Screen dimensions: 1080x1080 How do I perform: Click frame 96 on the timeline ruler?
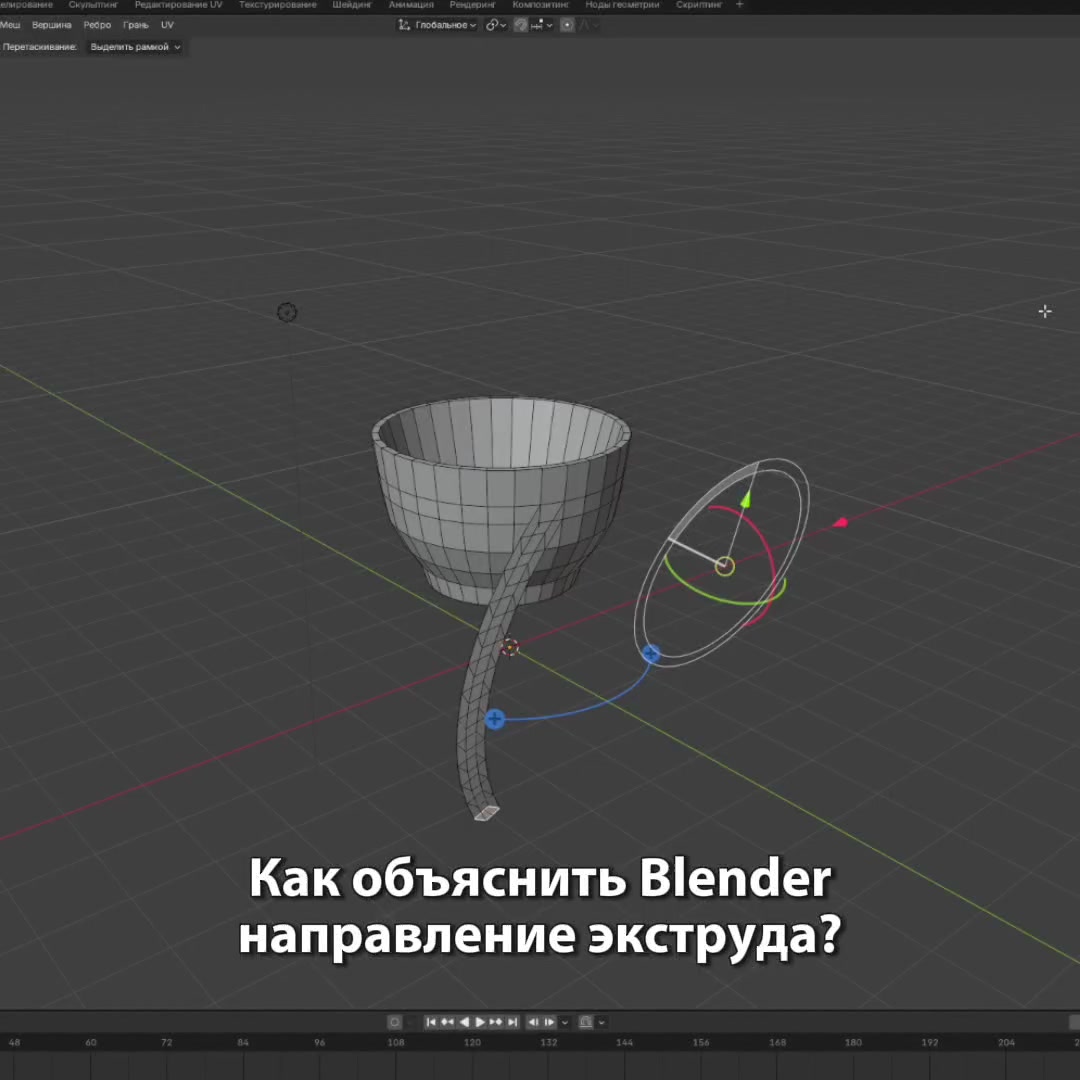[320, 1043]
